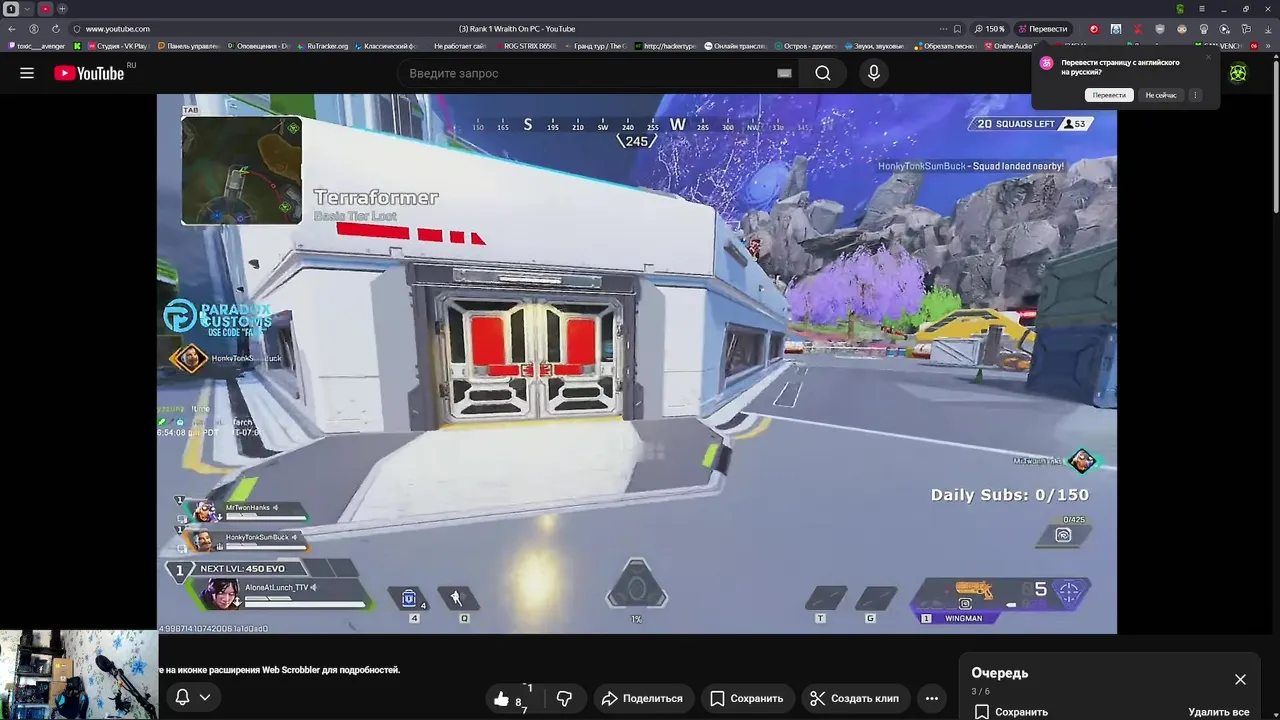The height and width of the screenshot is (720, 1280).
Task: Open the YouTube hamburger guide menu
Action: point(27,73)
